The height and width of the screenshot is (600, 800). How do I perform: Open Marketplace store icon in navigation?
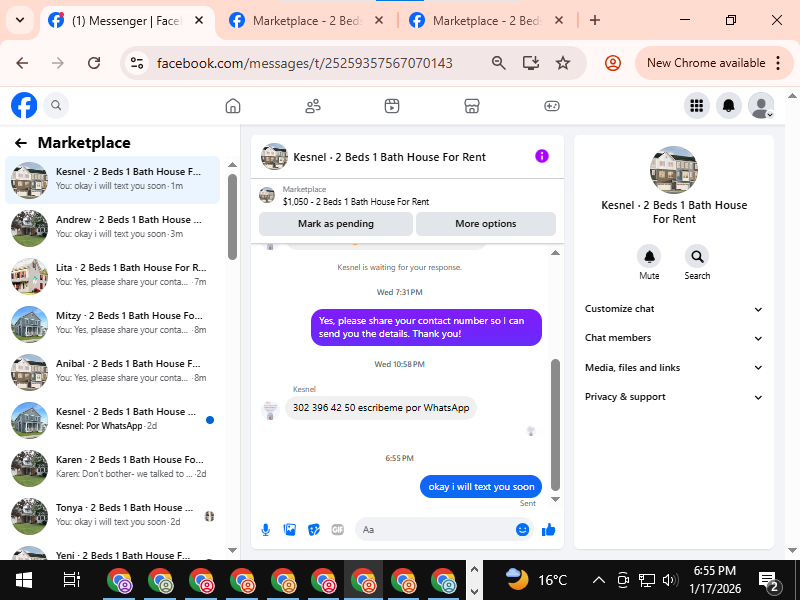coord(472,106)
